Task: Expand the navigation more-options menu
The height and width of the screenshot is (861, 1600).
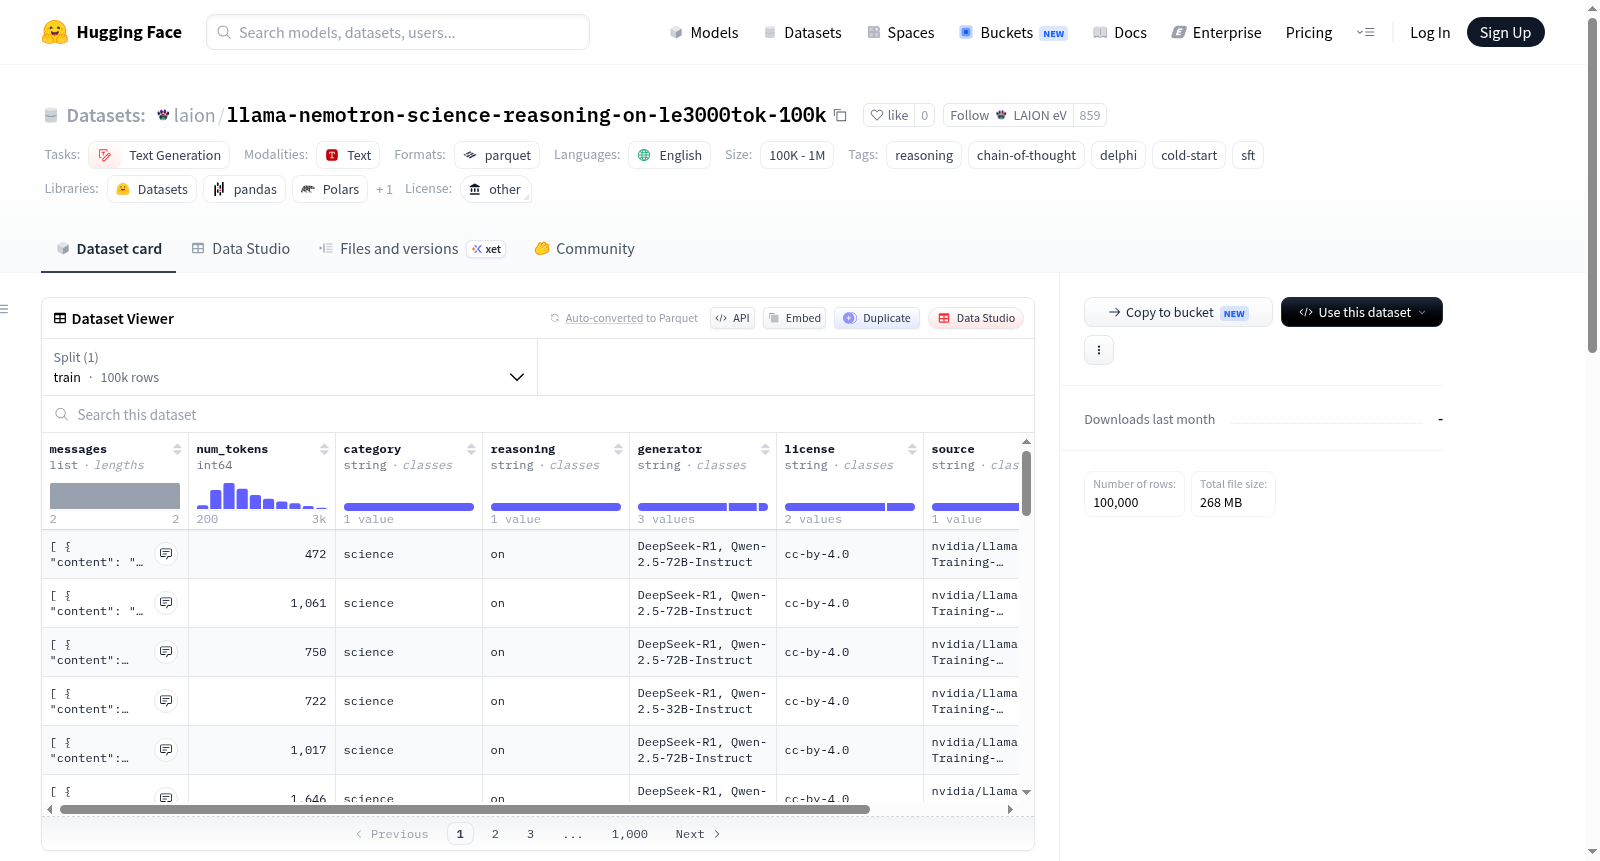Action: tap(1365, 32)
